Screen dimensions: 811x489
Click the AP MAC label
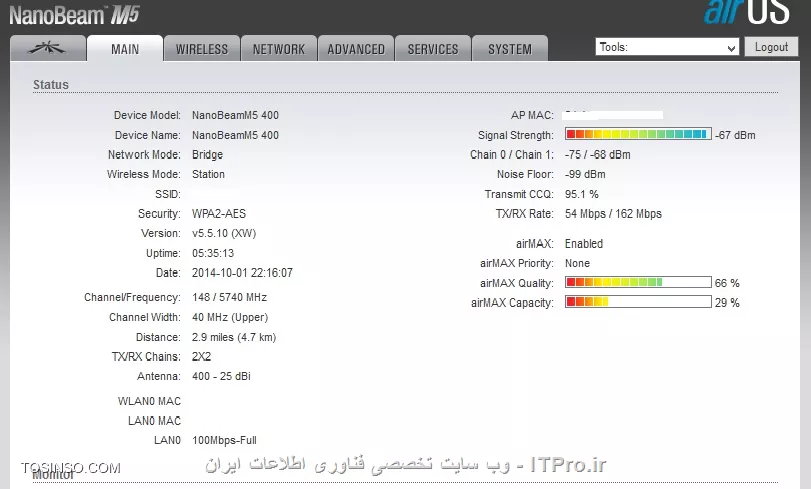click(x=532, y=115)
